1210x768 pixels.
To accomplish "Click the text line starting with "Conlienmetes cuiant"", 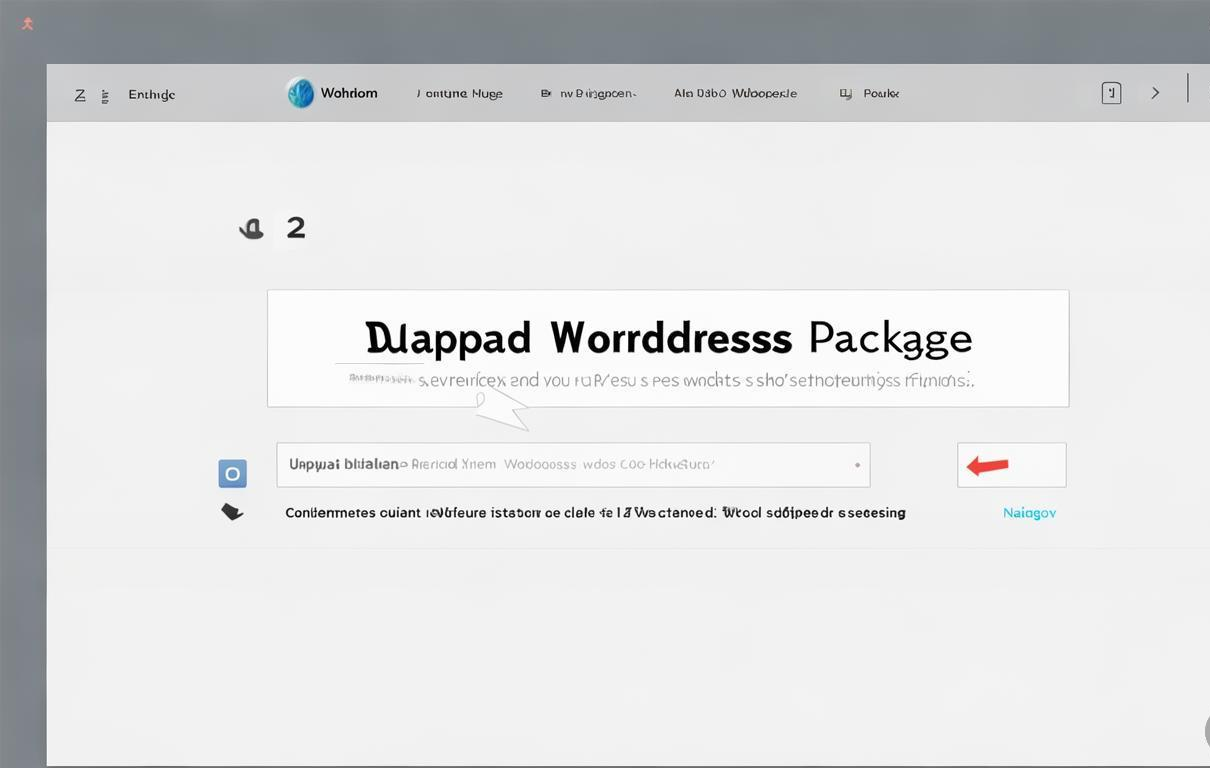I will [595, 513].
